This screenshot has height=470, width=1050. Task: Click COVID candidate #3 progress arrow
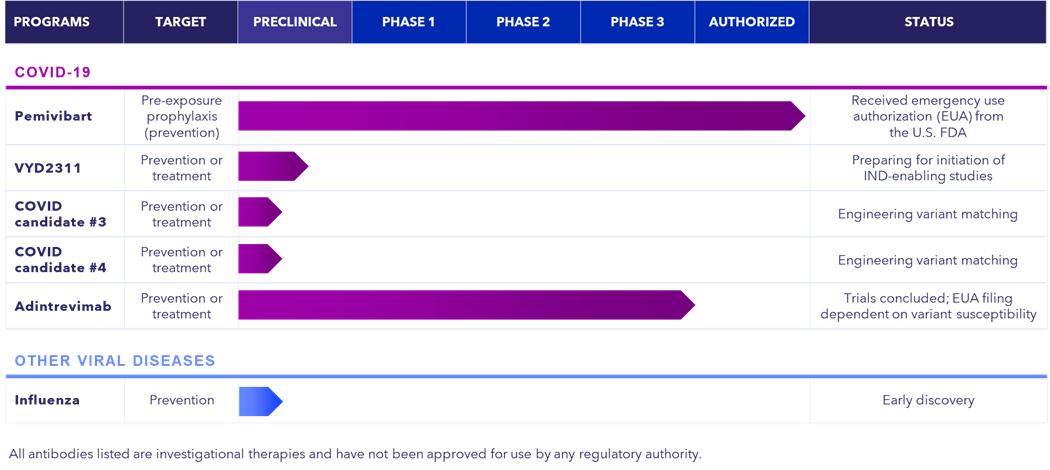point(259,213)
